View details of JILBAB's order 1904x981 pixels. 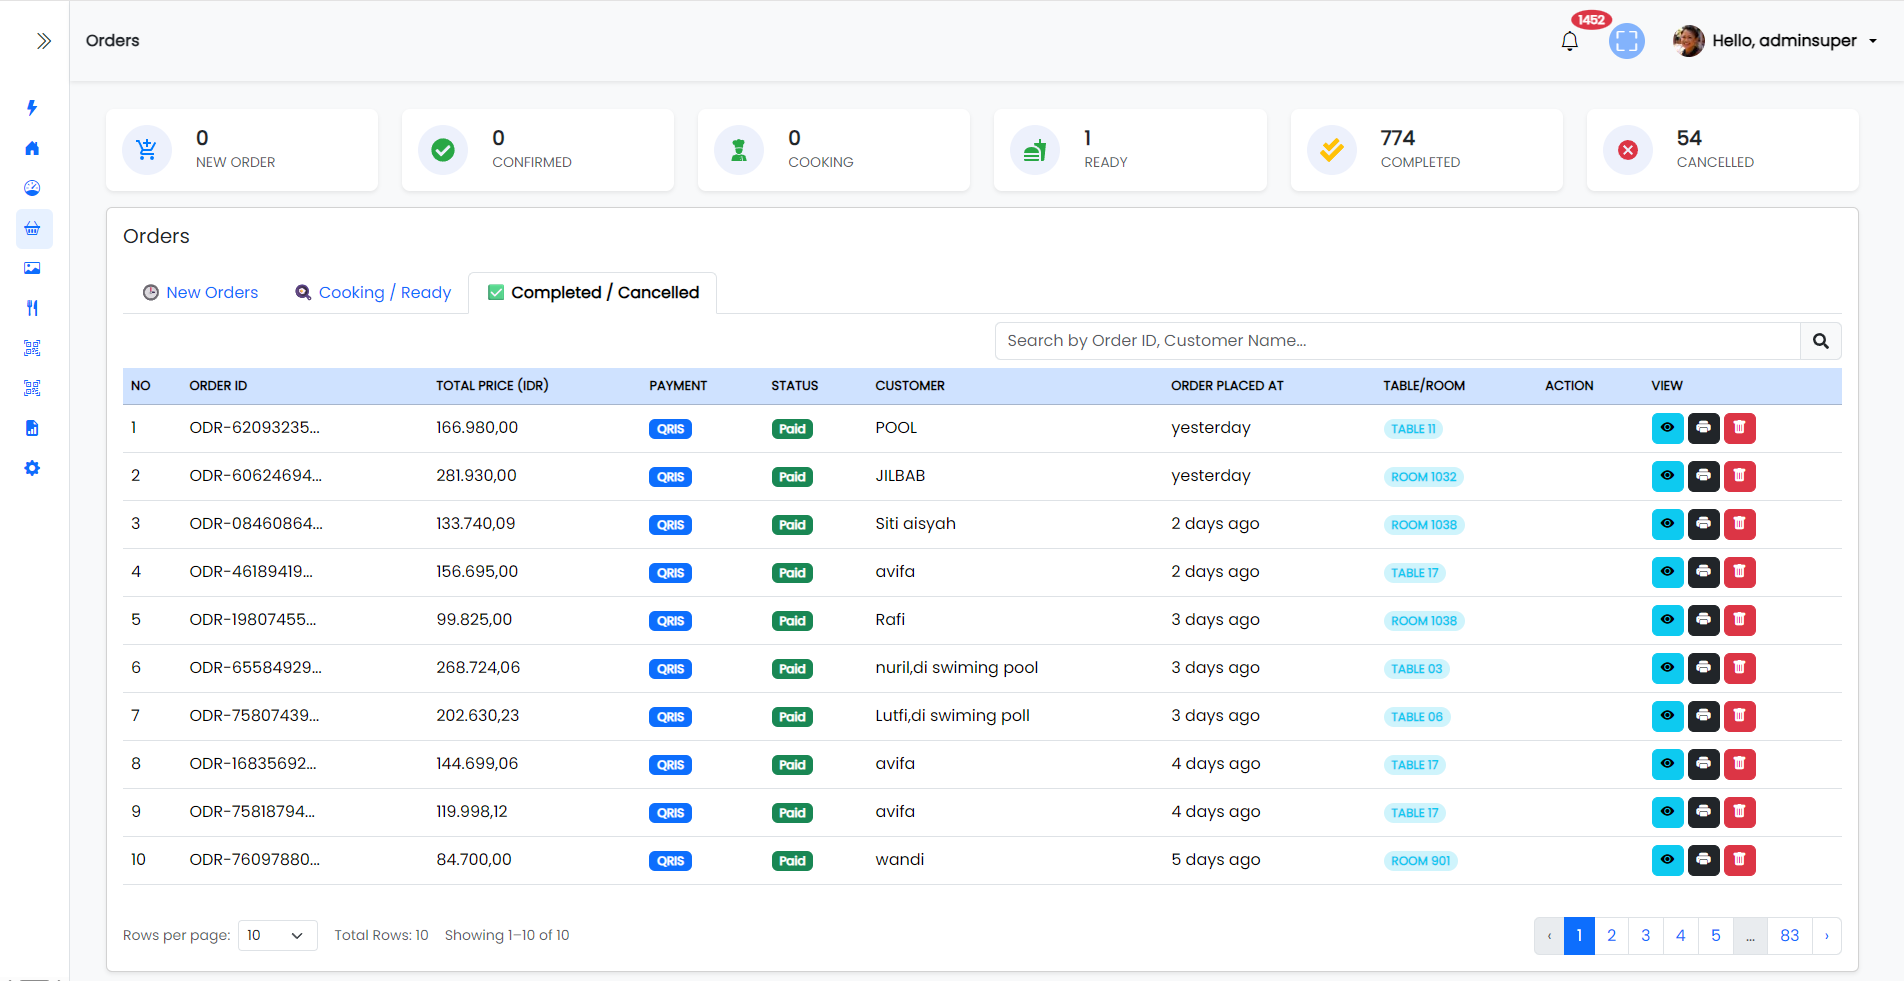pos(1668,476)
